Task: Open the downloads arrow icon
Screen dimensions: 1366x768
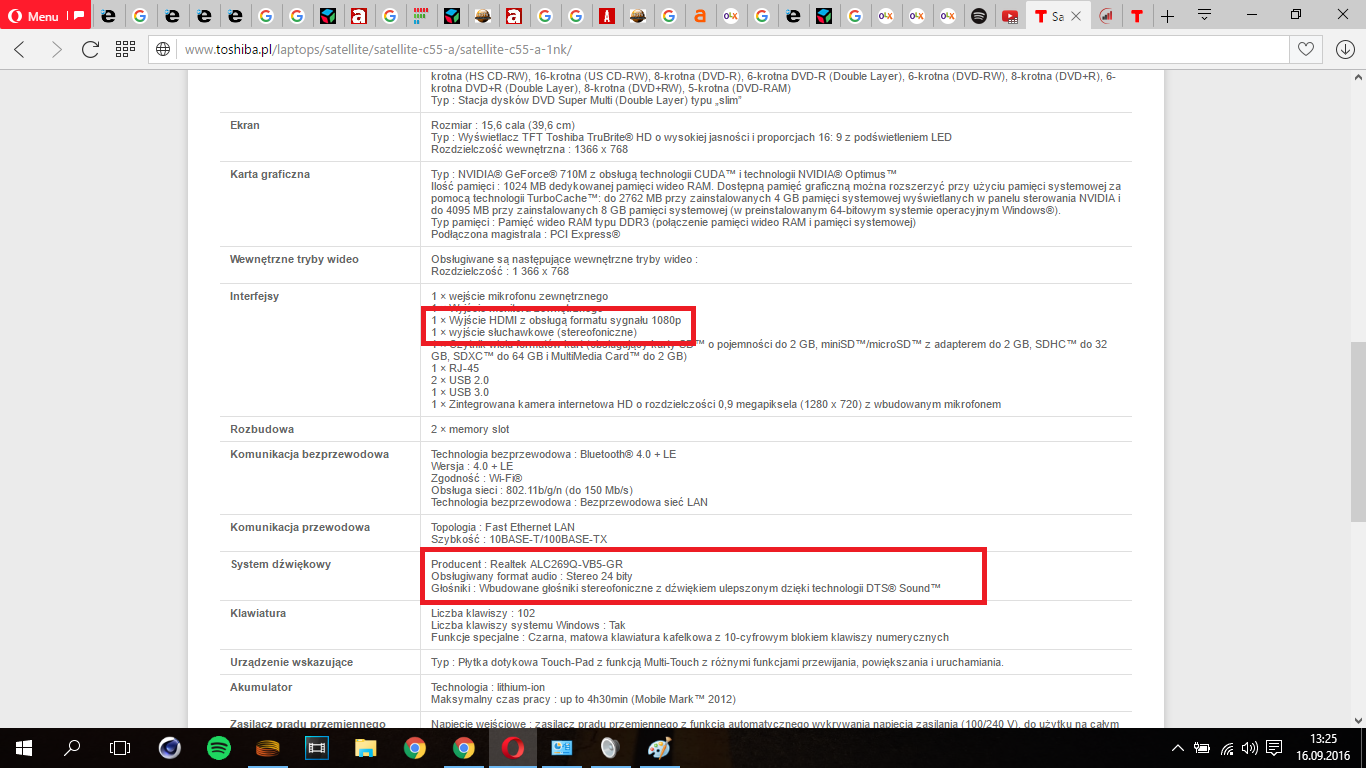Action: coord(1345,49)
